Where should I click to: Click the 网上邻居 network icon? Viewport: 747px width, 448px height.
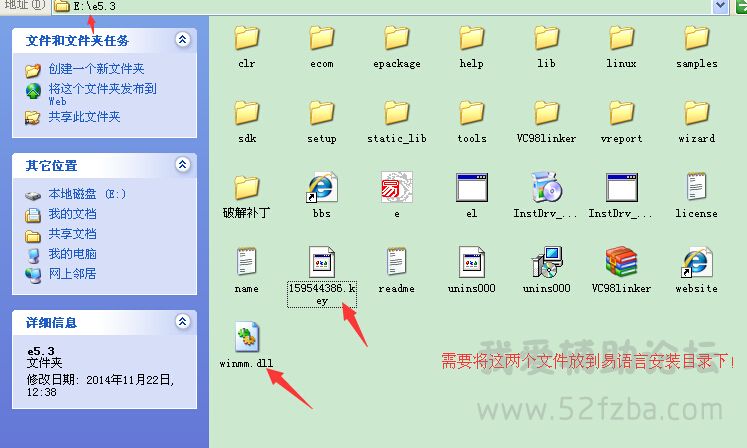(x=33, y=275)
